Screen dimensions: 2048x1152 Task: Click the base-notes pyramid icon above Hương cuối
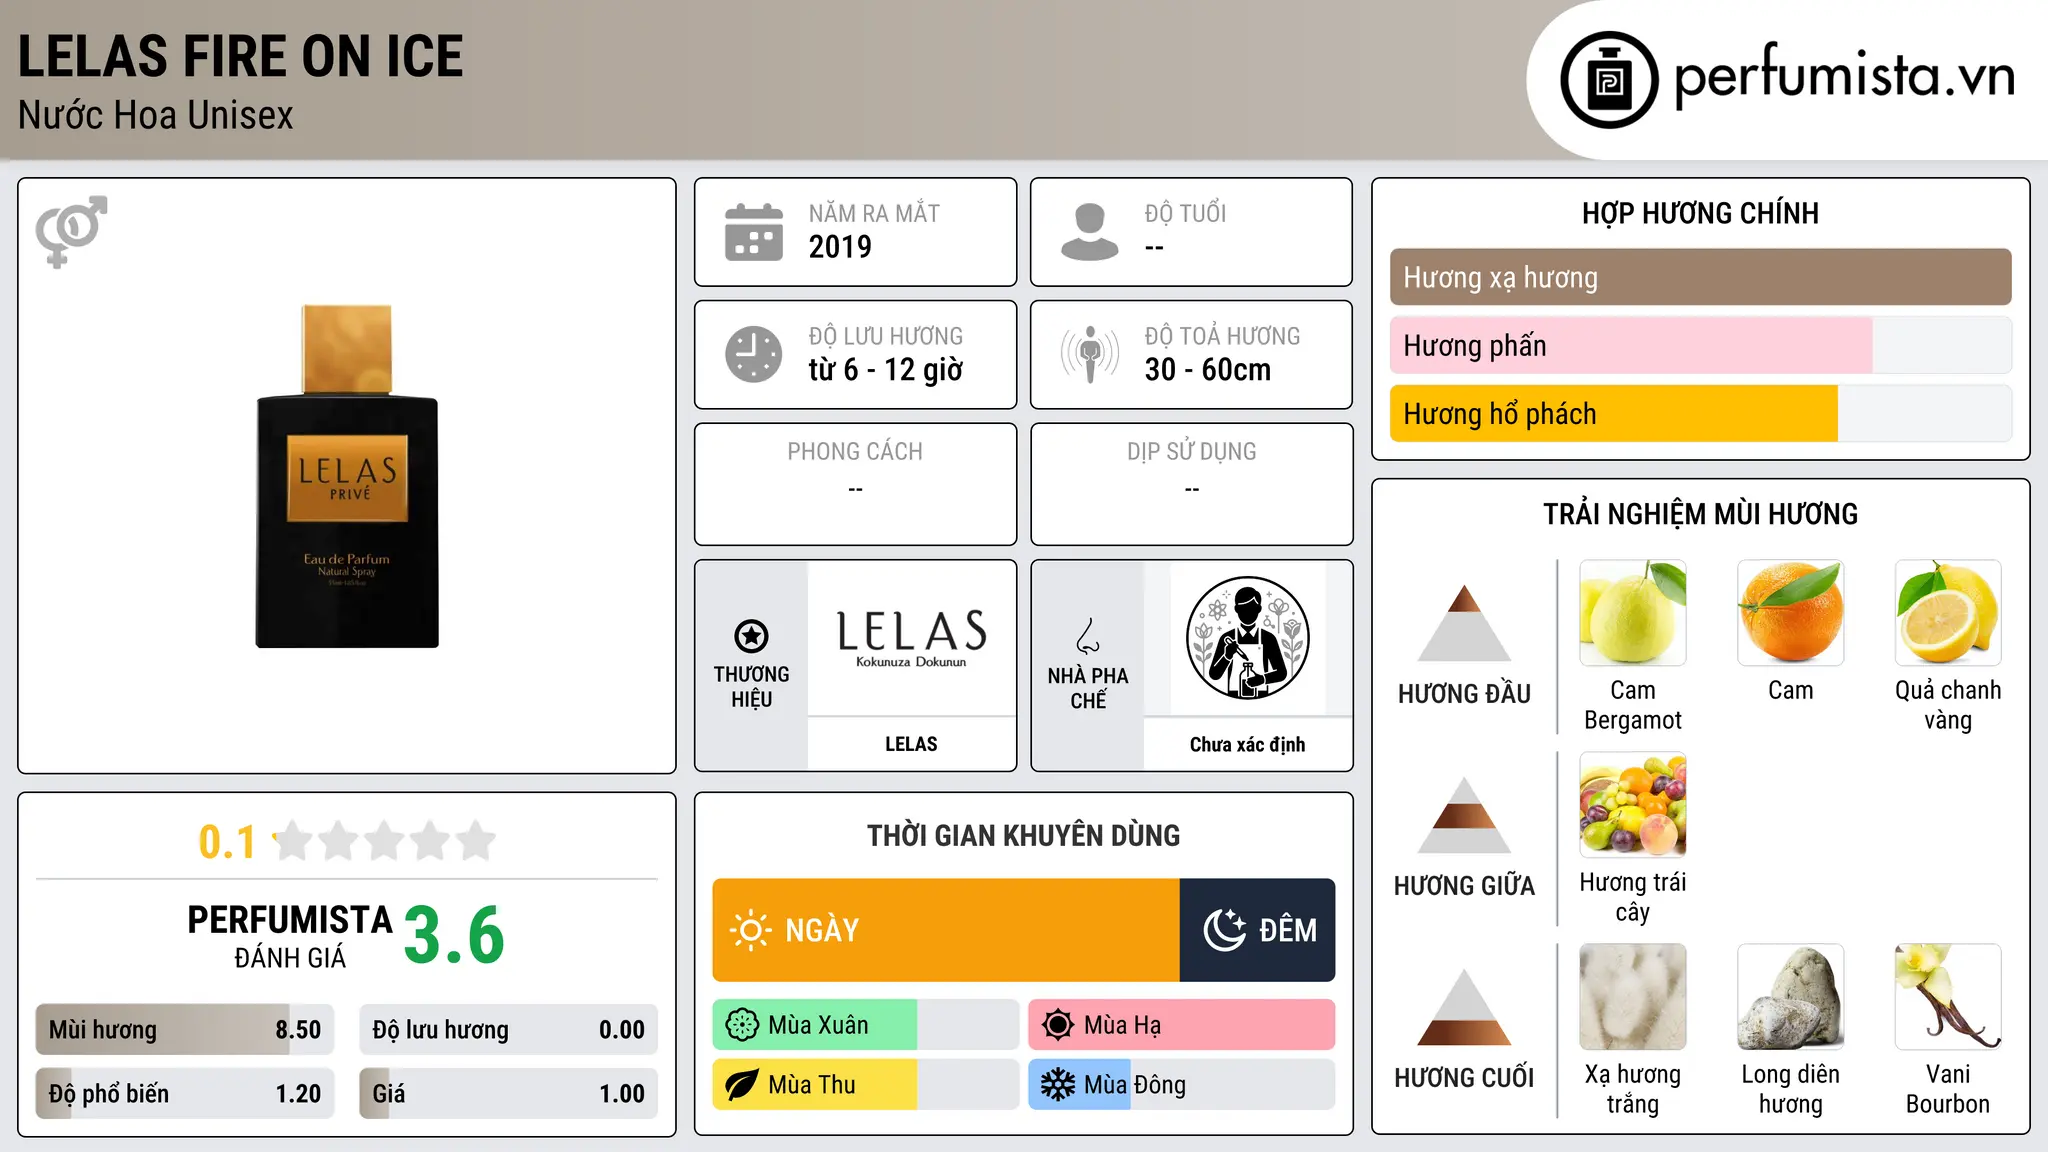[x=1464, y=1007]
